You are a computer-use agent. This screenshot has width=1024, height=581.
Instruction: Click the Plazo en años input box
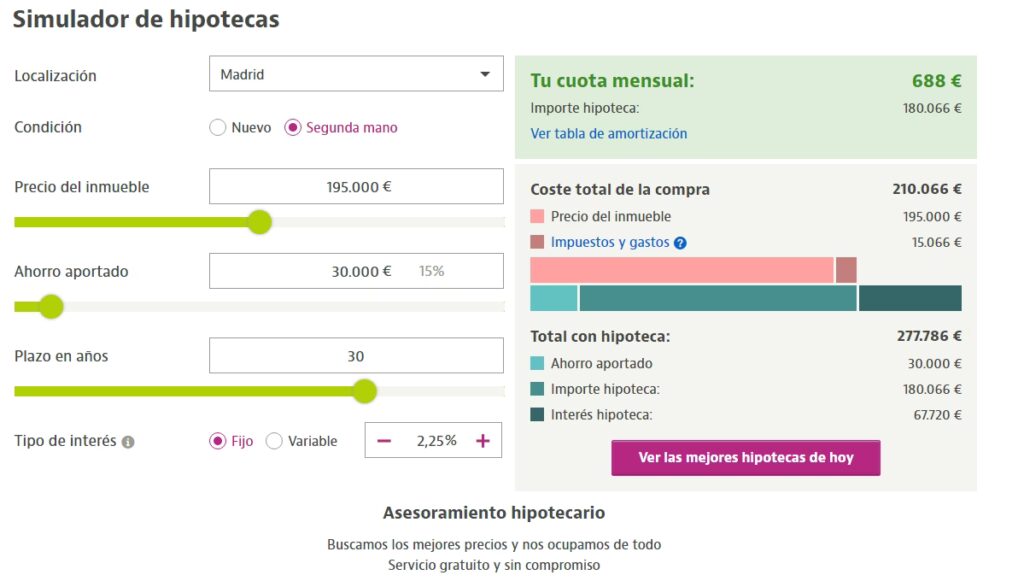356,356
